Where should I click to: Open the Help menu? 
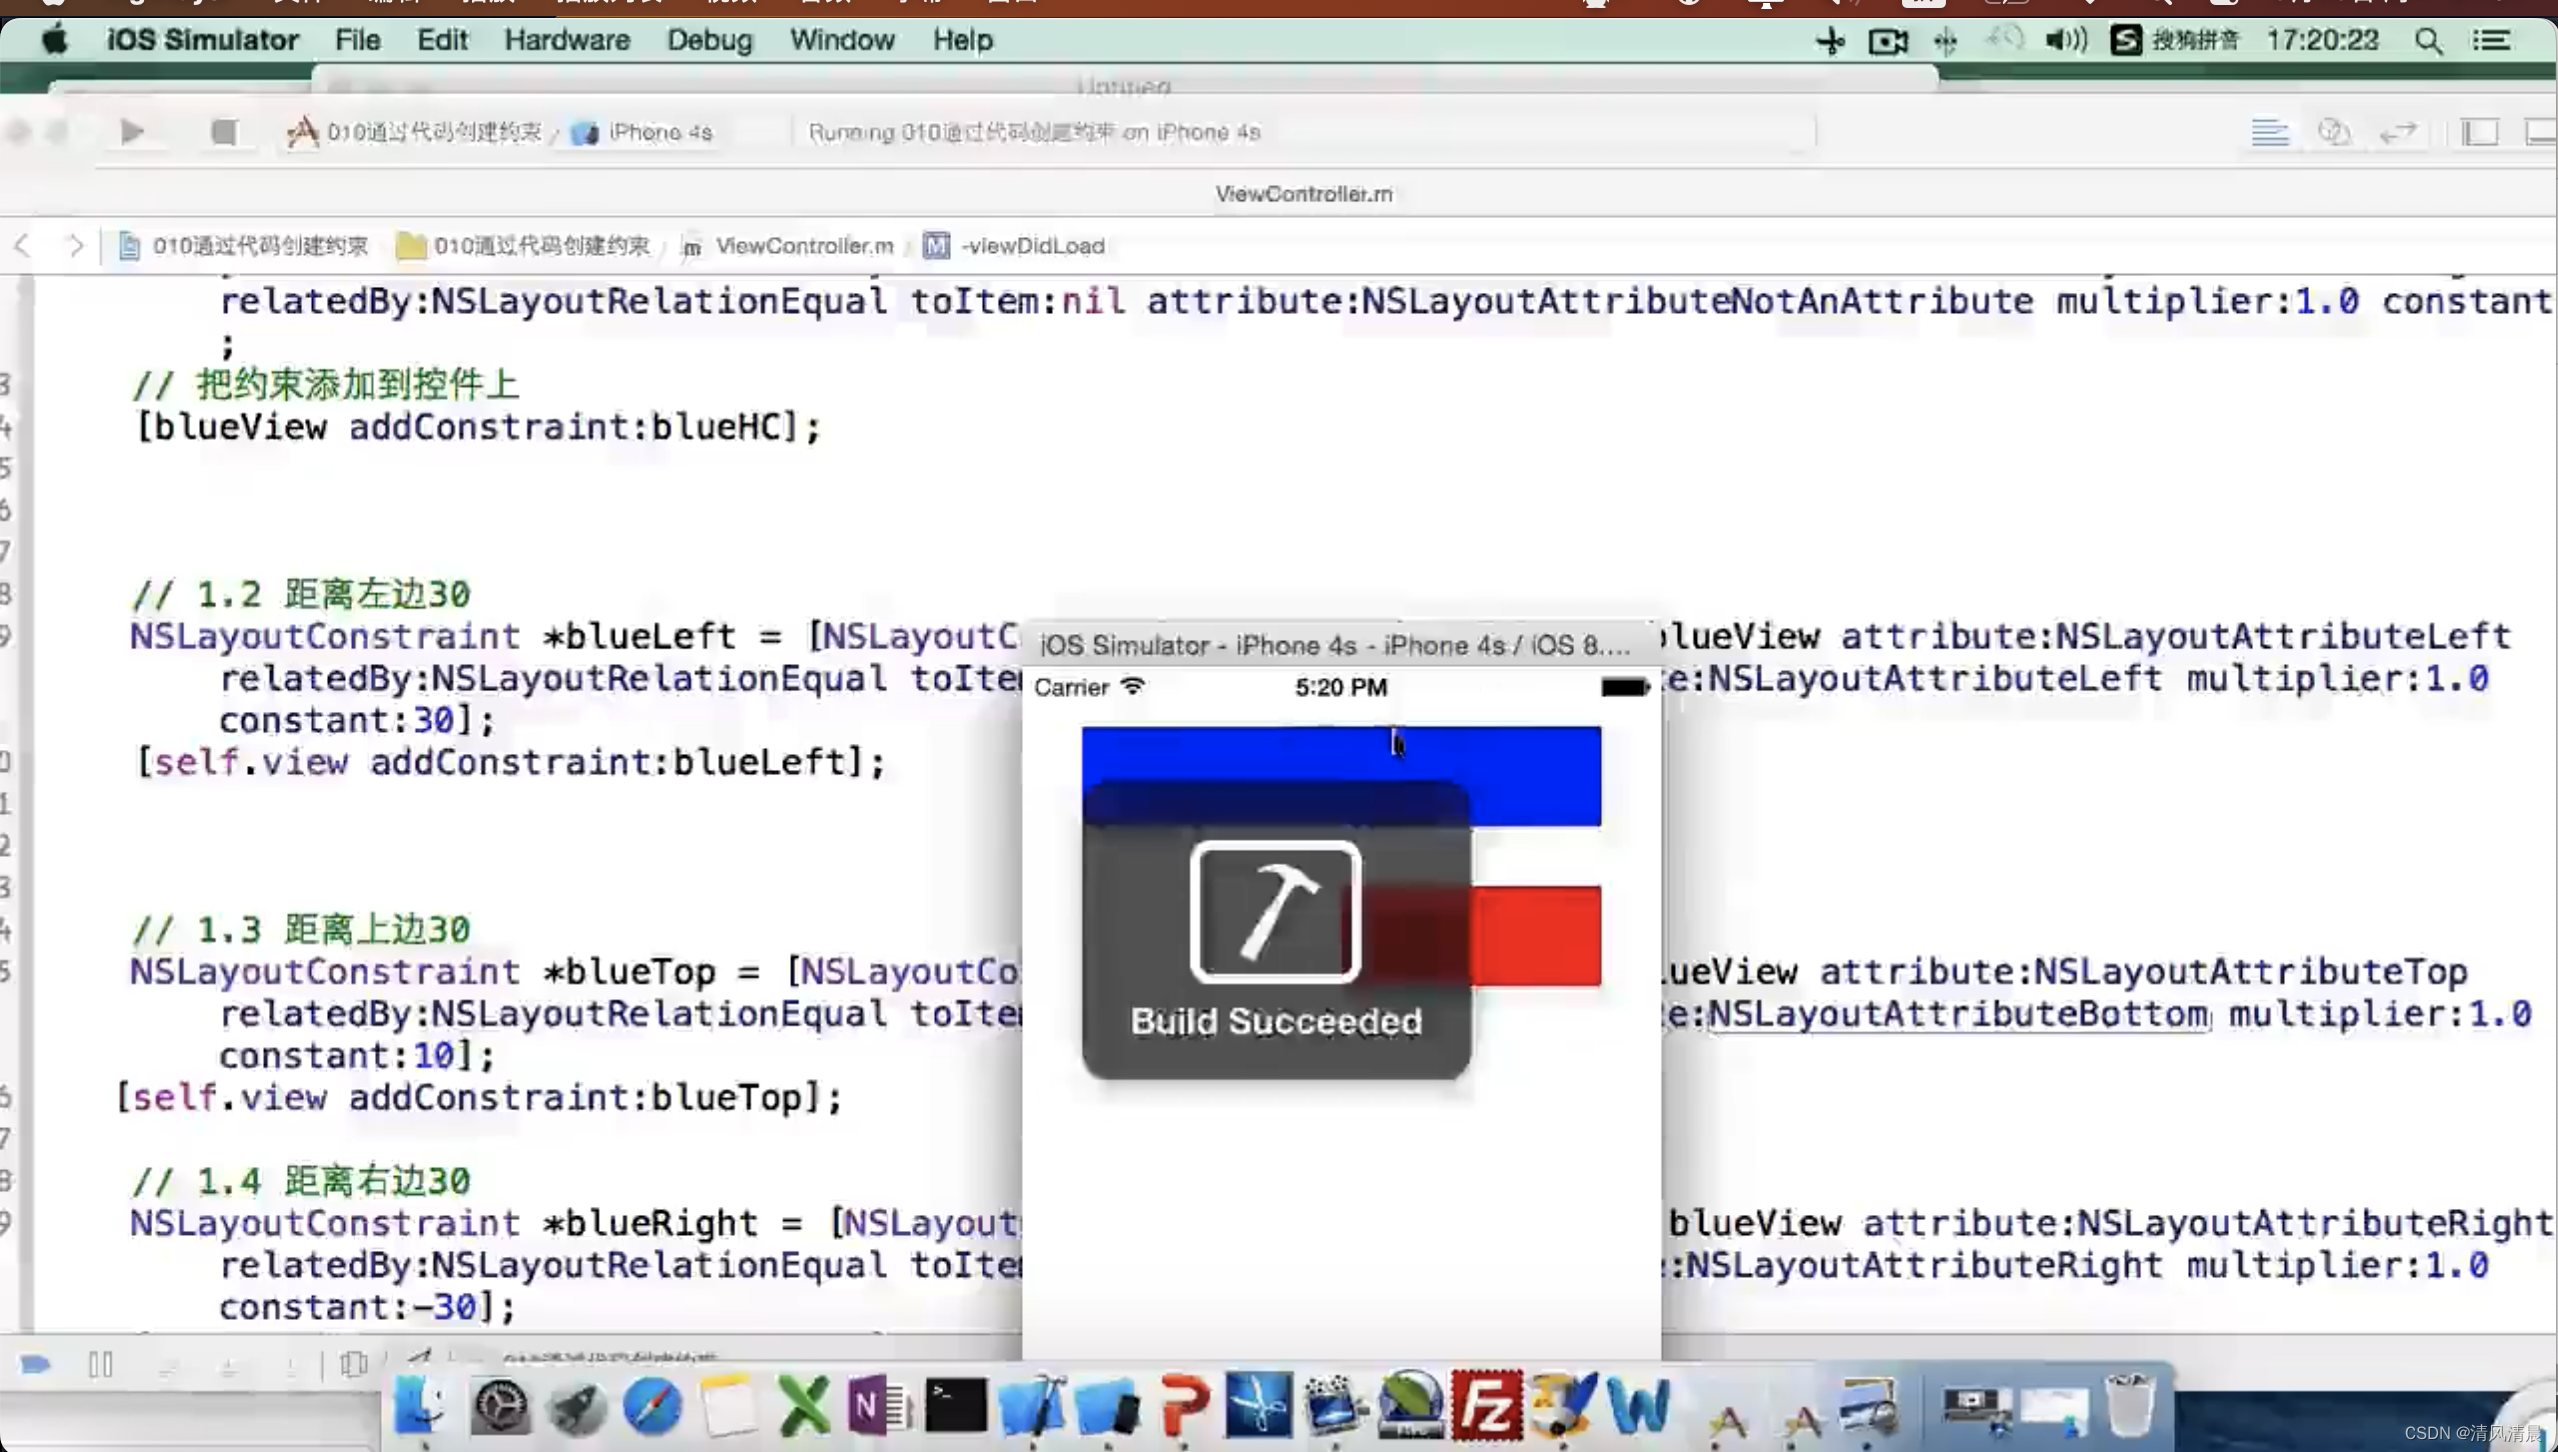tap(962, 40)
